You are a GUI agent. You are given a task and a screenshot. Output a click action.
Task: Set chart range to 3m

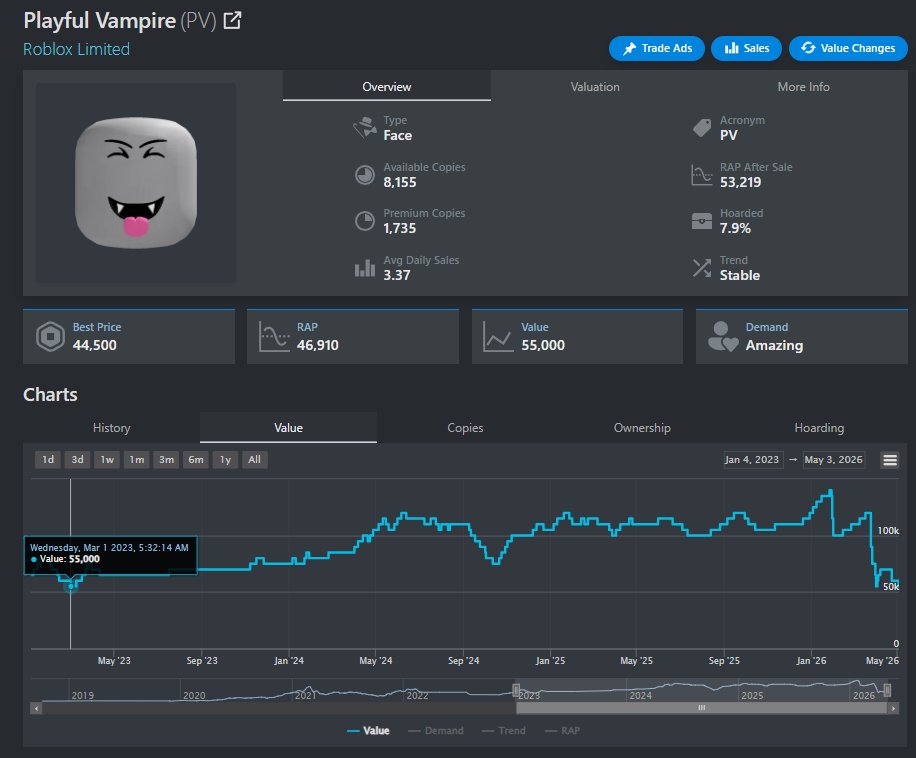tap(166, 460)
